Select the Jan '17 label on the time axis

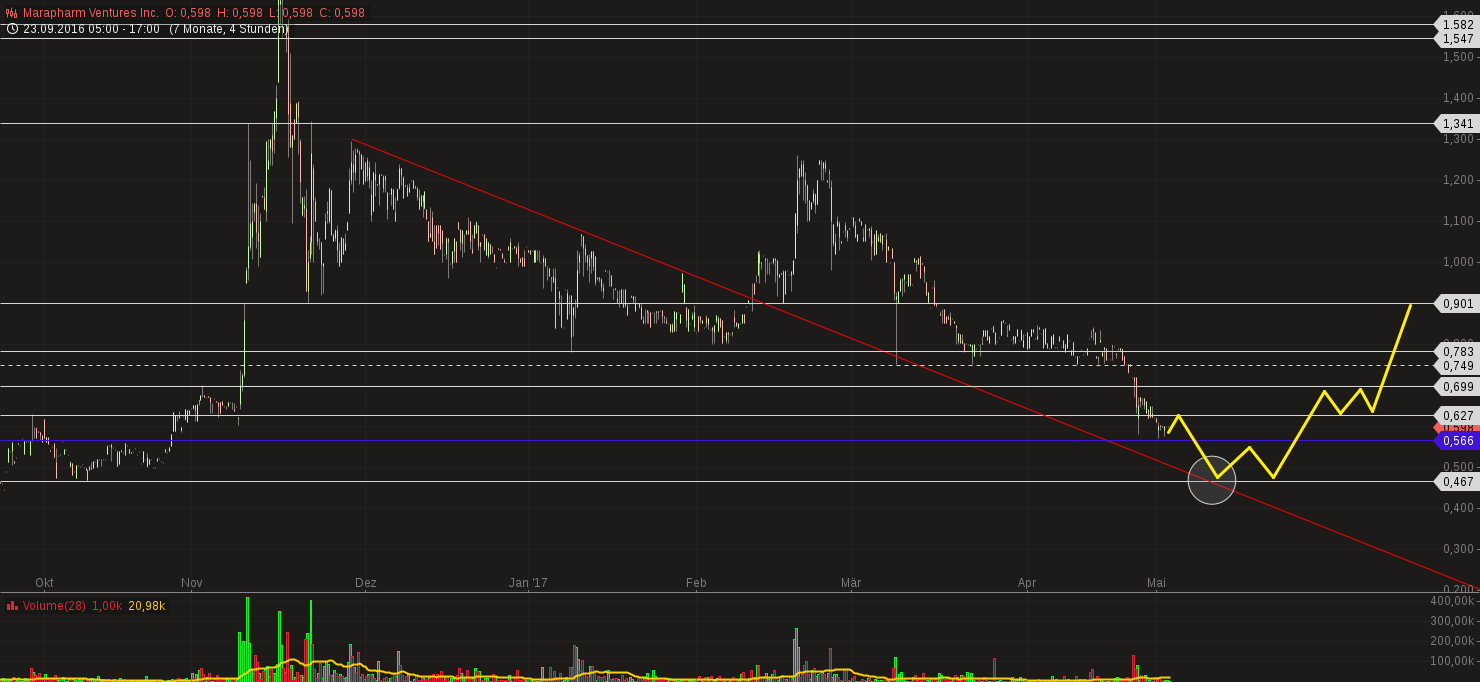tap(528, 582)
